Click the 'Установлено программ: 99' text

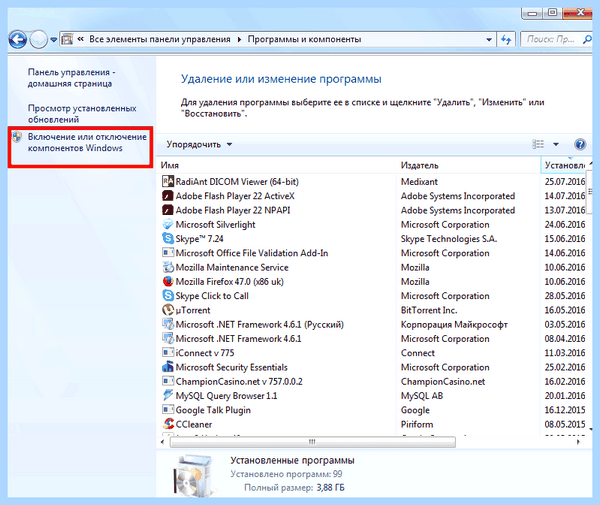point(286,474)
